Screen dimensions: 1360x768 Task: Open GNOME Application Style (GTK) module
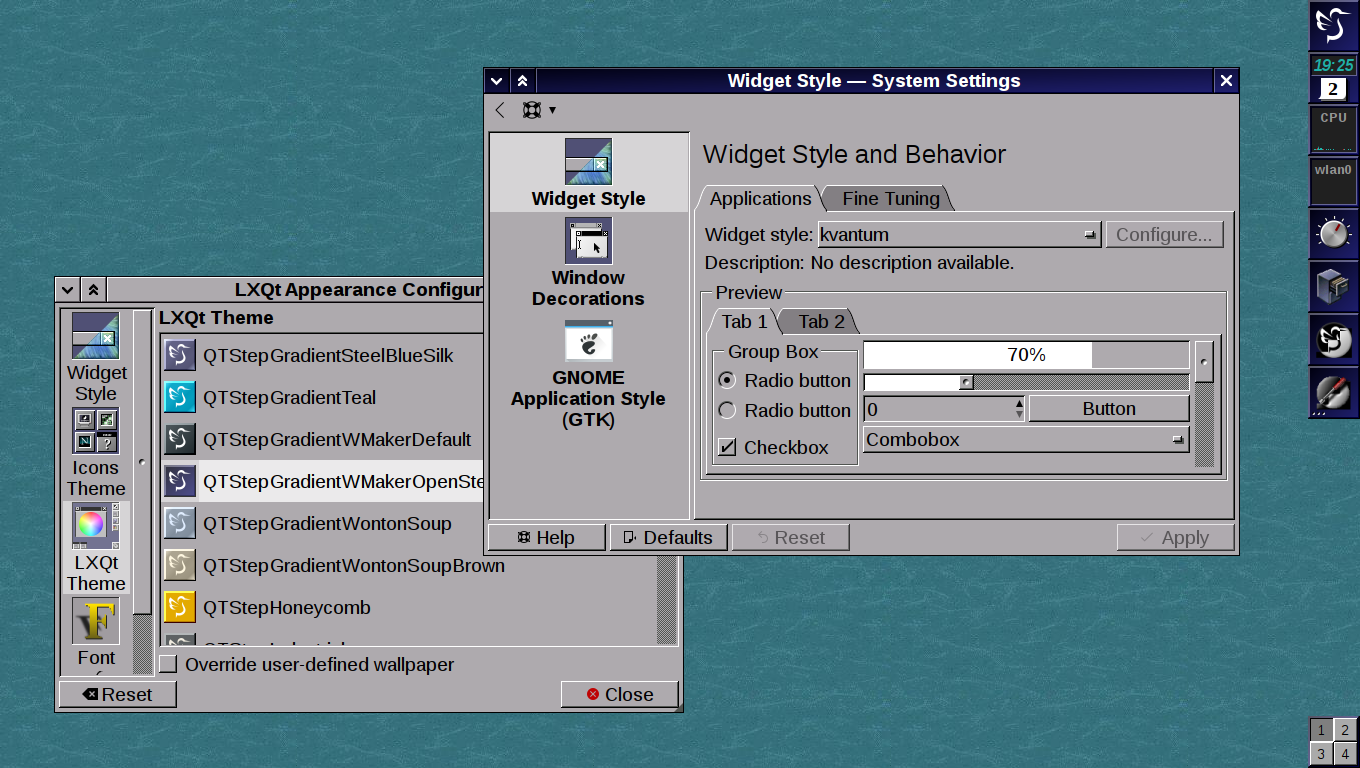point(588,375)
